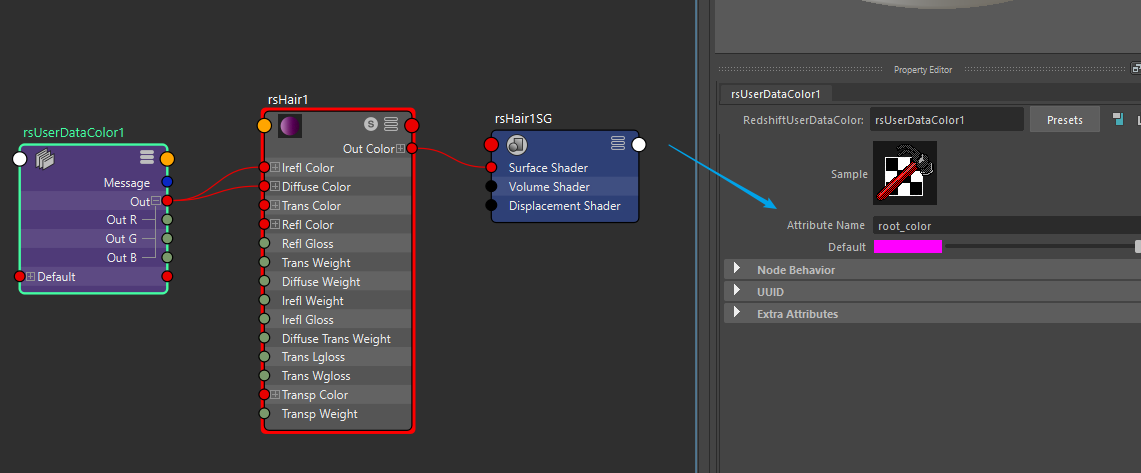Click the rsUserDataColor1 node type icon
The image size is (1141, 473).
point(46,158)
